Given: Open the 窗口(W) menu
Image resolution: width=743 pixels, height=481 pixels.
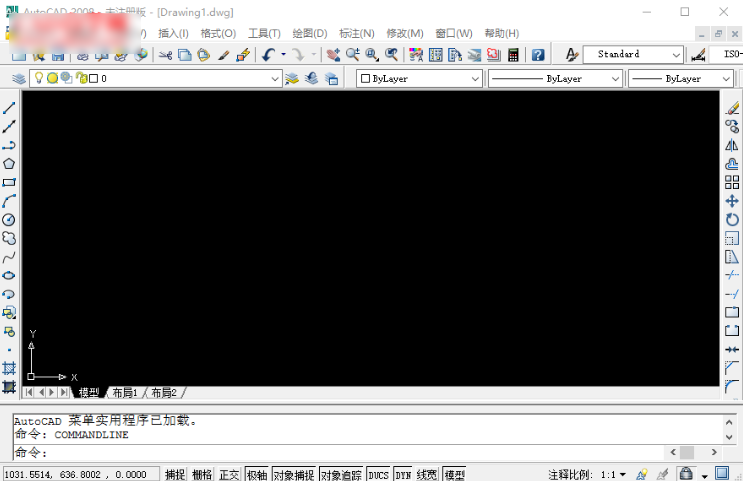Looking at the screenshot, I should [x=454, y=33].
